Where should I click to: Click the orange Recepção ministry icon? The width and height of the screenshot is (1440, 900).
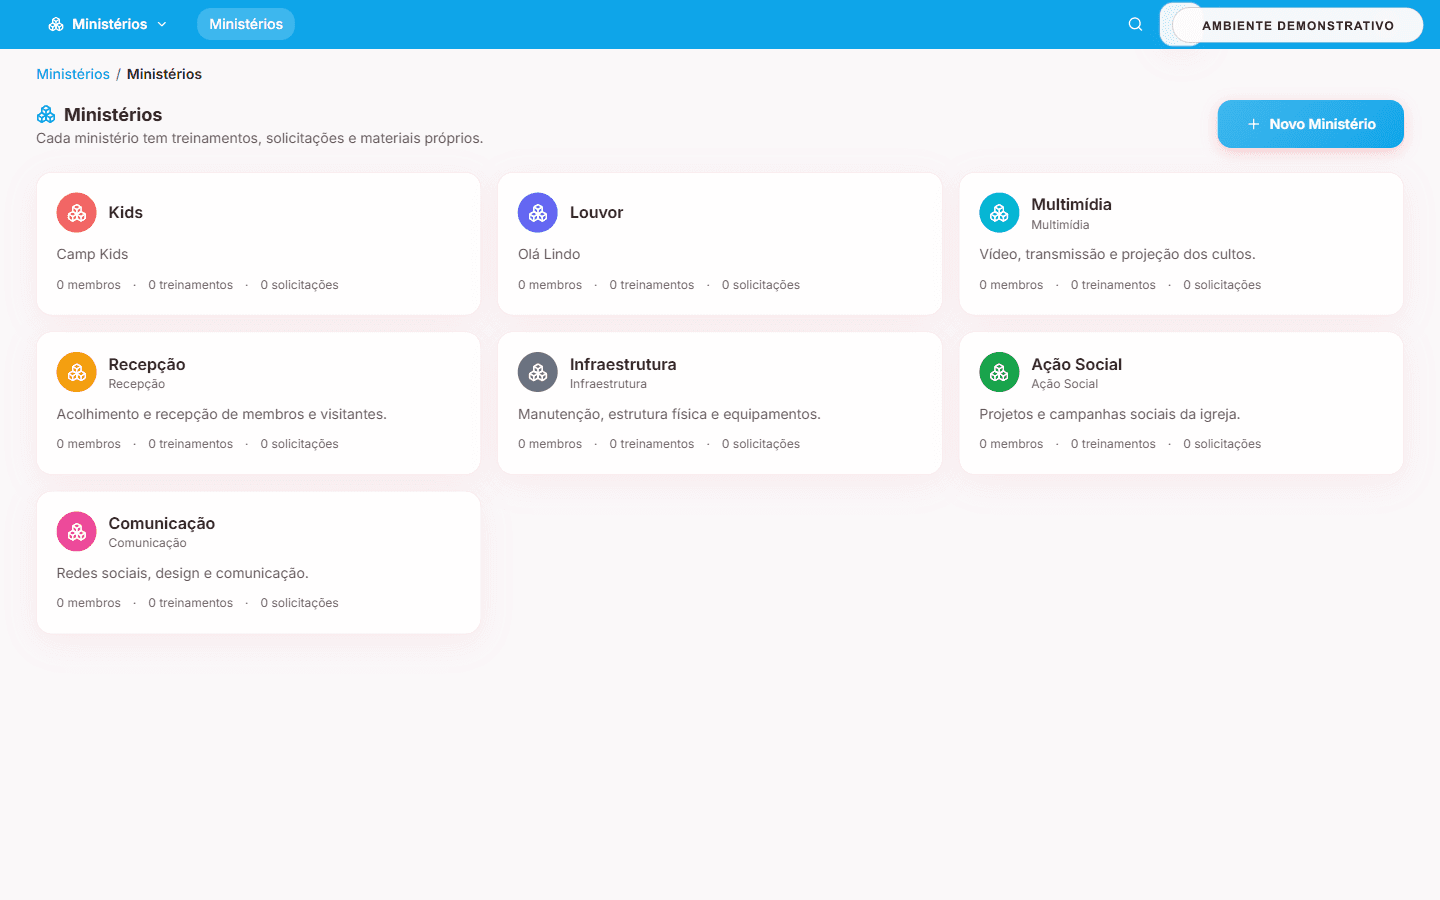tap(77, 373)
